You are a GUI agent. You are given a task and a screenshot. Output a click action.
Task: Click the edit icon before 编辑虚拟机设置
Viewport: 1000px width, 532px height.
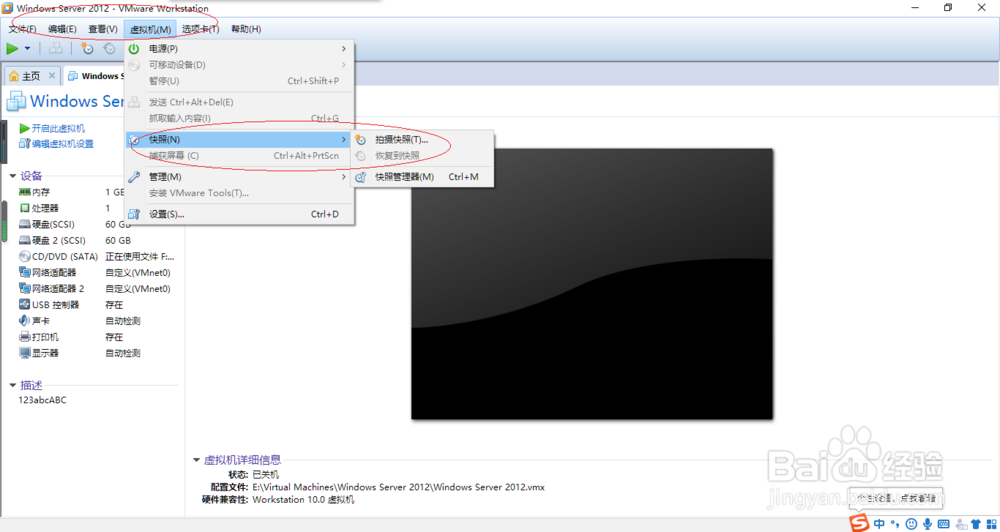(24, 144)
